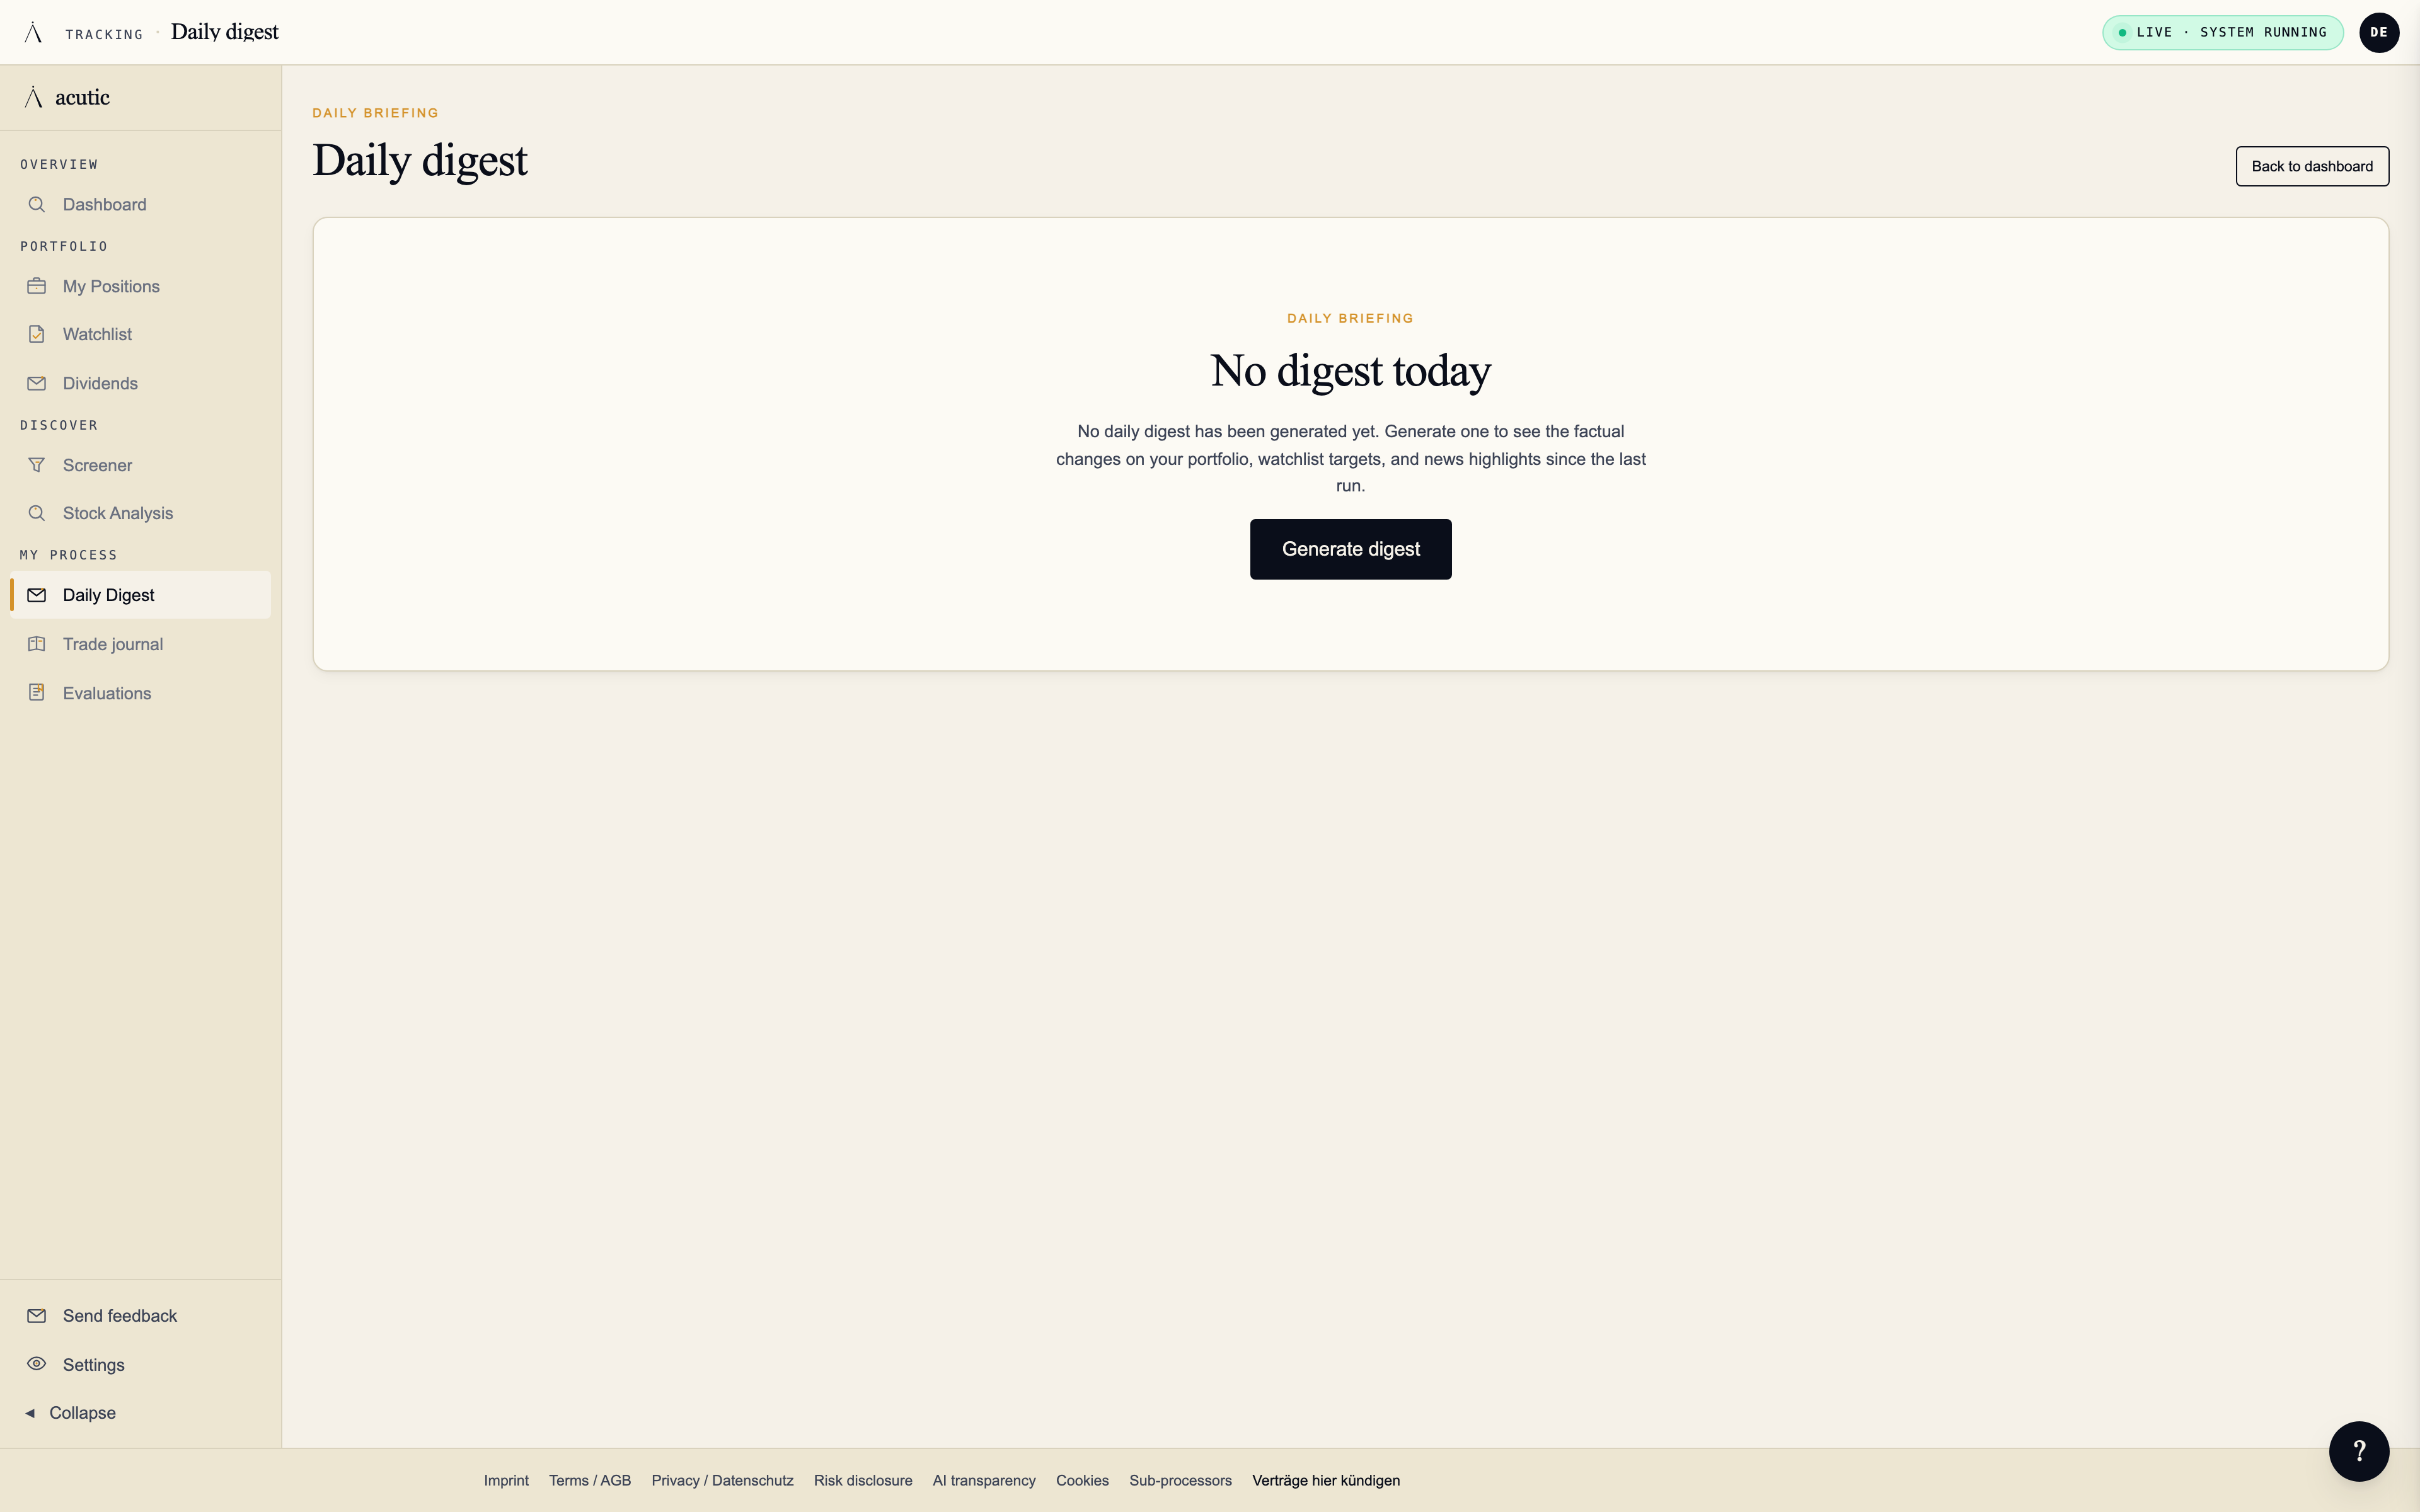Select Screener in Discover section
Viewport: 2420px width, 1512px height.
140,465
